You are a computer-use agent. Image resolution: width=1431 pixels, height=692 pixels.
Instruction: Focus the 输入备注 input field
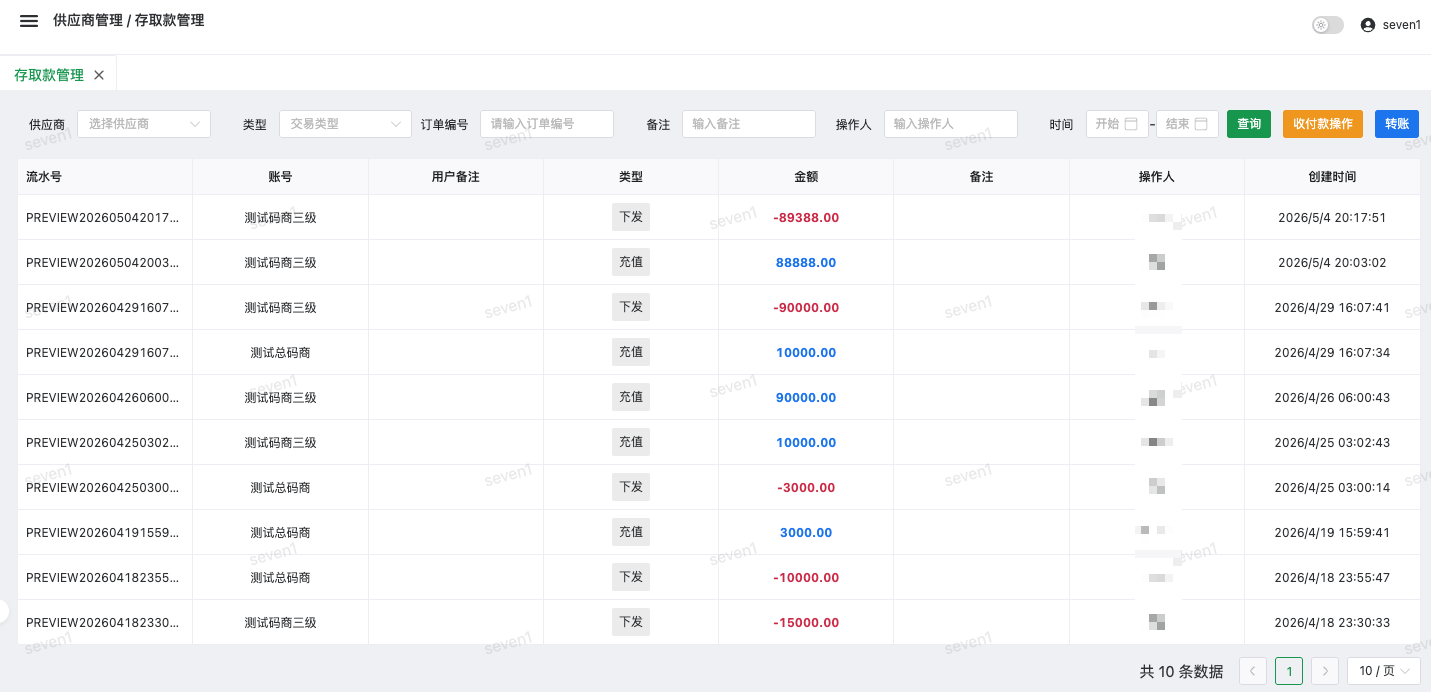[x=749, y=124]
